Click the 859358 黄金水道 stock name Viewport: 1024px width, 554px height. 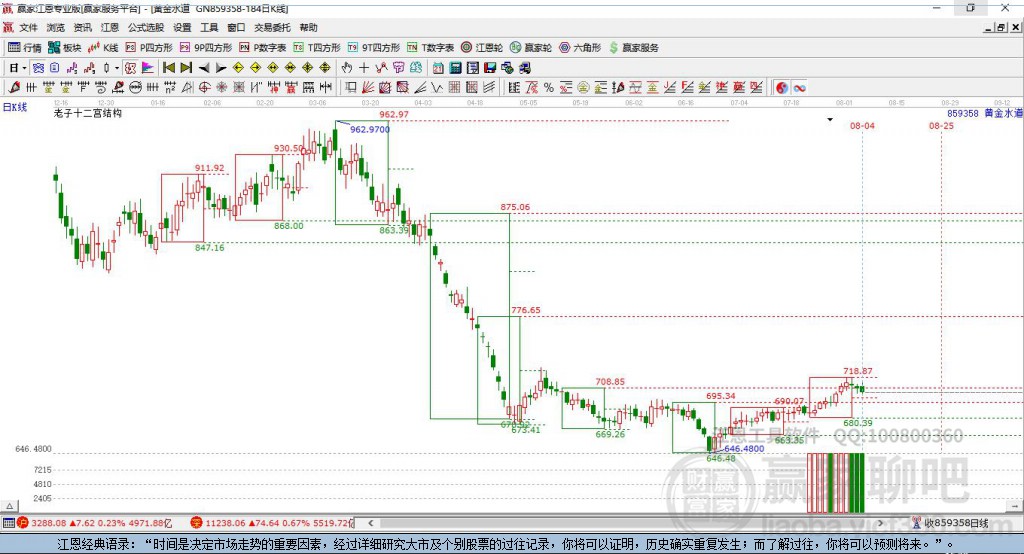pos(984,113)
